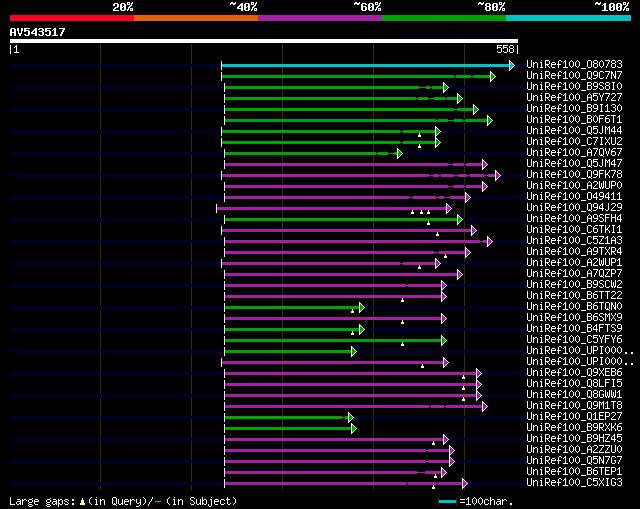Click the purple ~60% identity legend segment
Screen dimensions: 640x509
pos(320,18)
